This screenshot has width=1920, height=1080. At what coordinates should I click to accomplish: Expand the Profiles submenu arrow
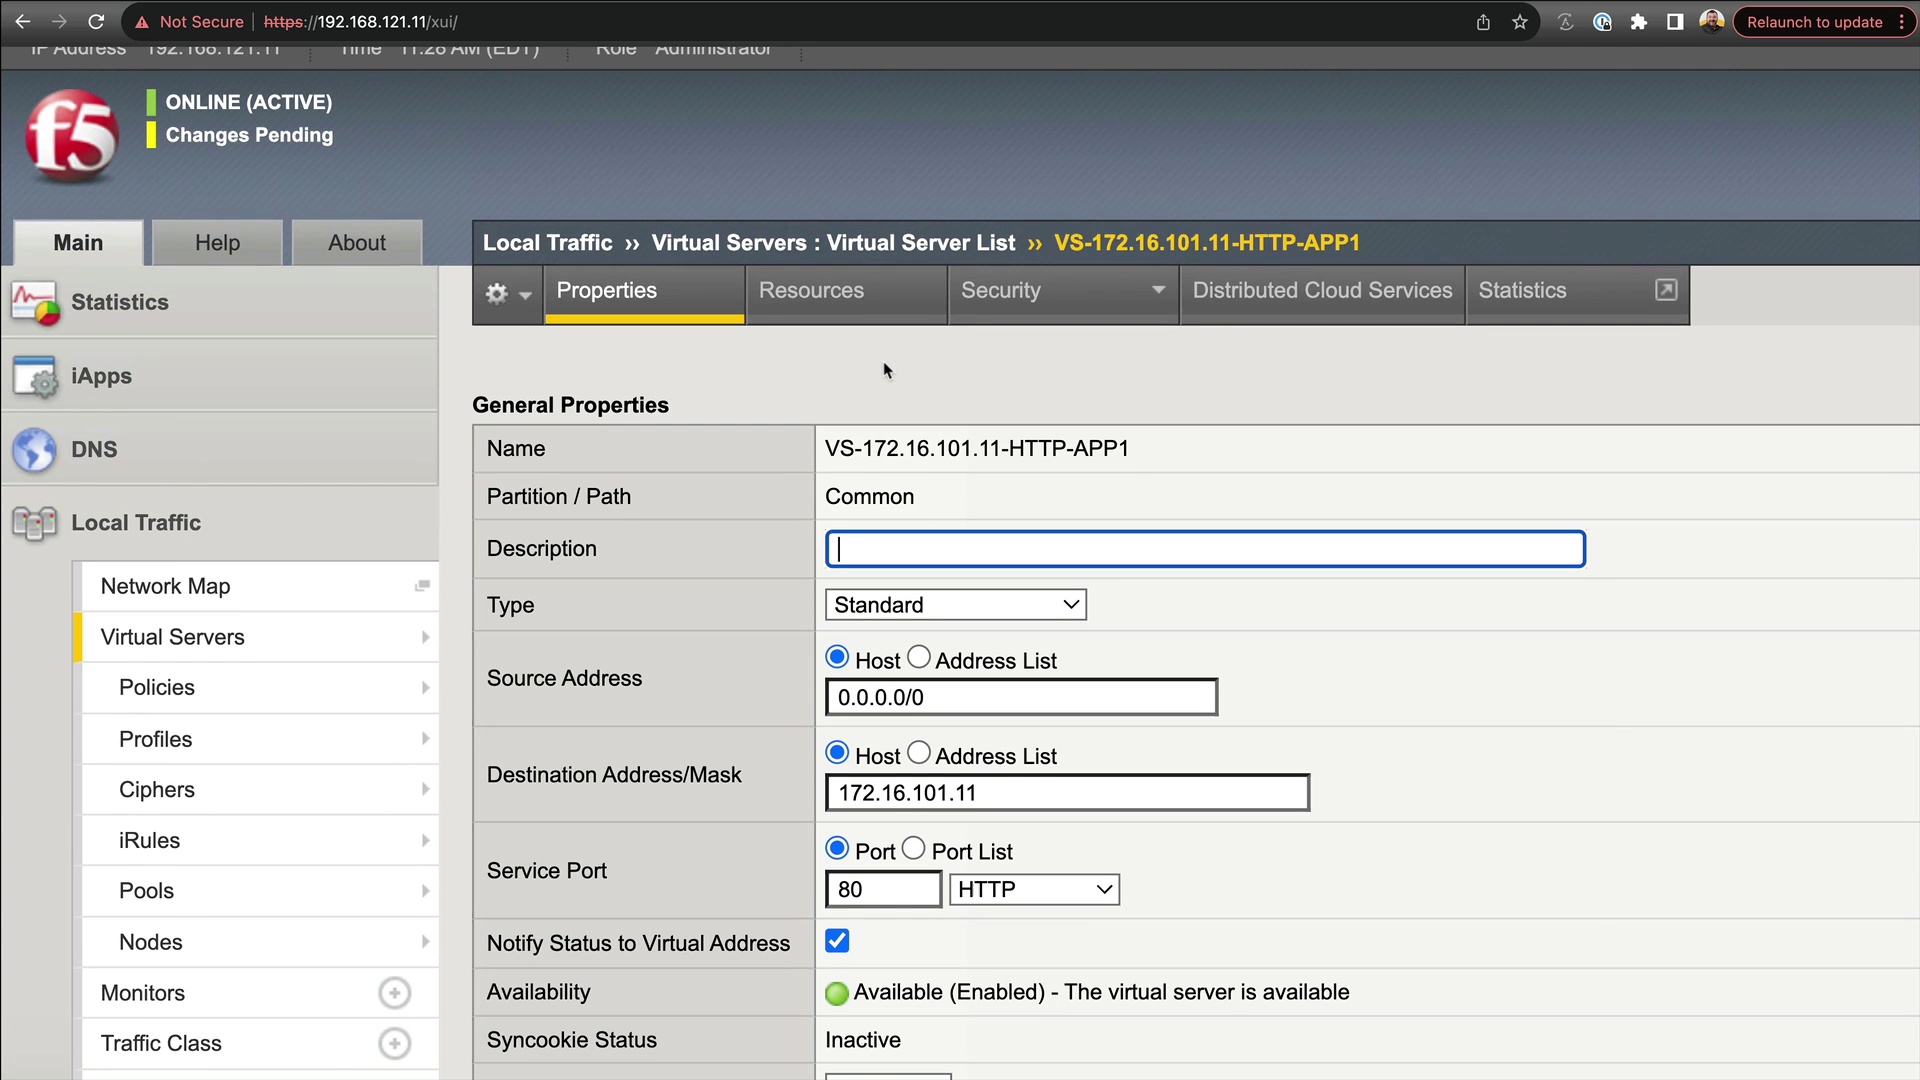[425, 739]
